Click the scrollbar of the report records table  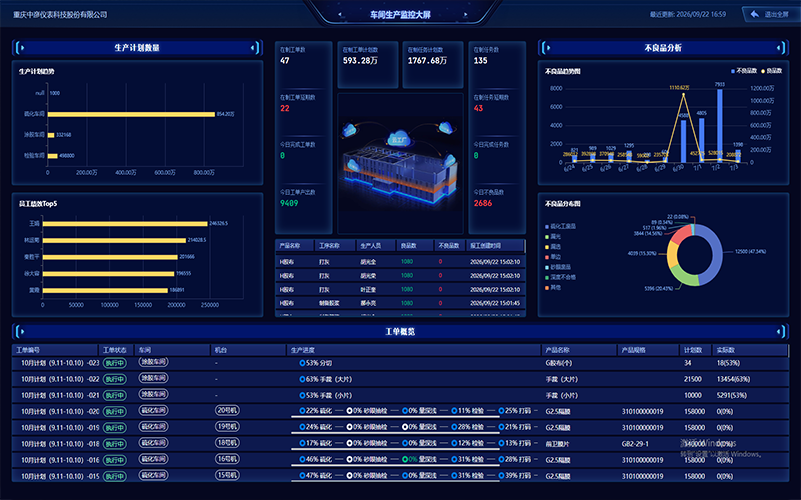(525, 247)
